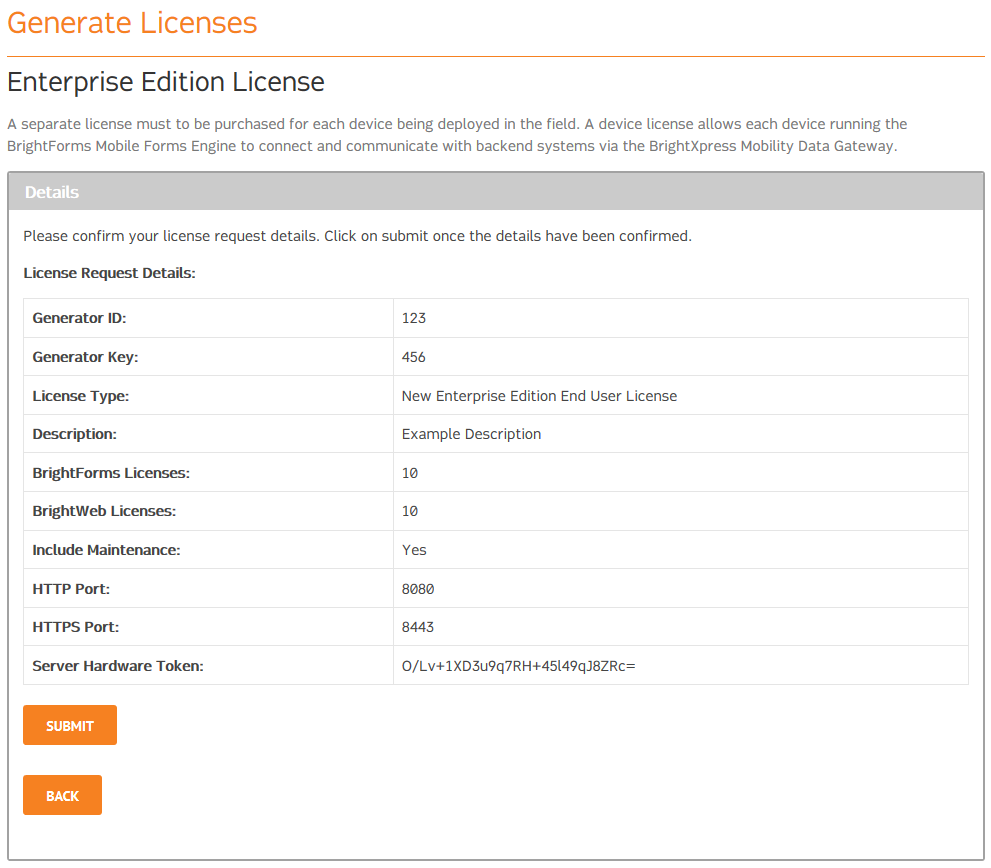Screen dimensions: 991x868
Task: Click the Server Hardware Token value string
Action: (x=518, y=666)
